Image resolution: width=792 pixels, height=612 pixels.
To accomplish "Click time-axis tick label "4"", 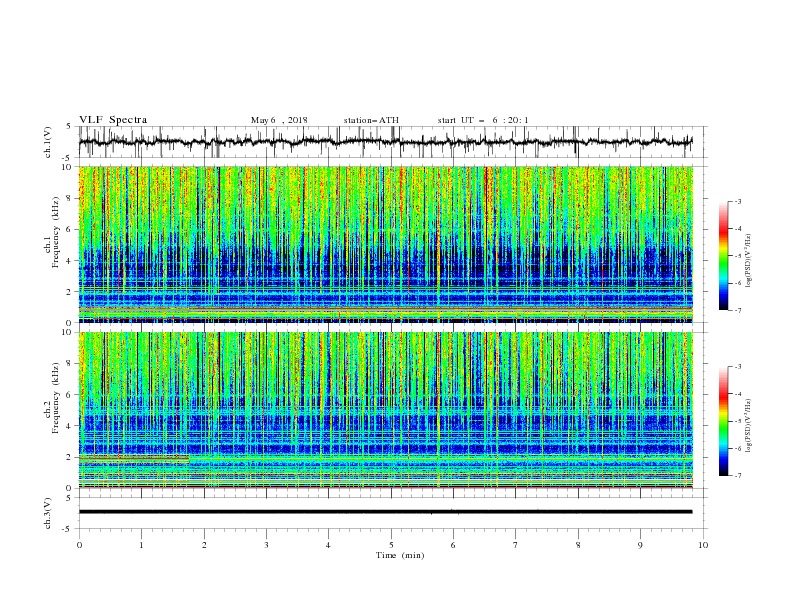I will click(328, 545).
